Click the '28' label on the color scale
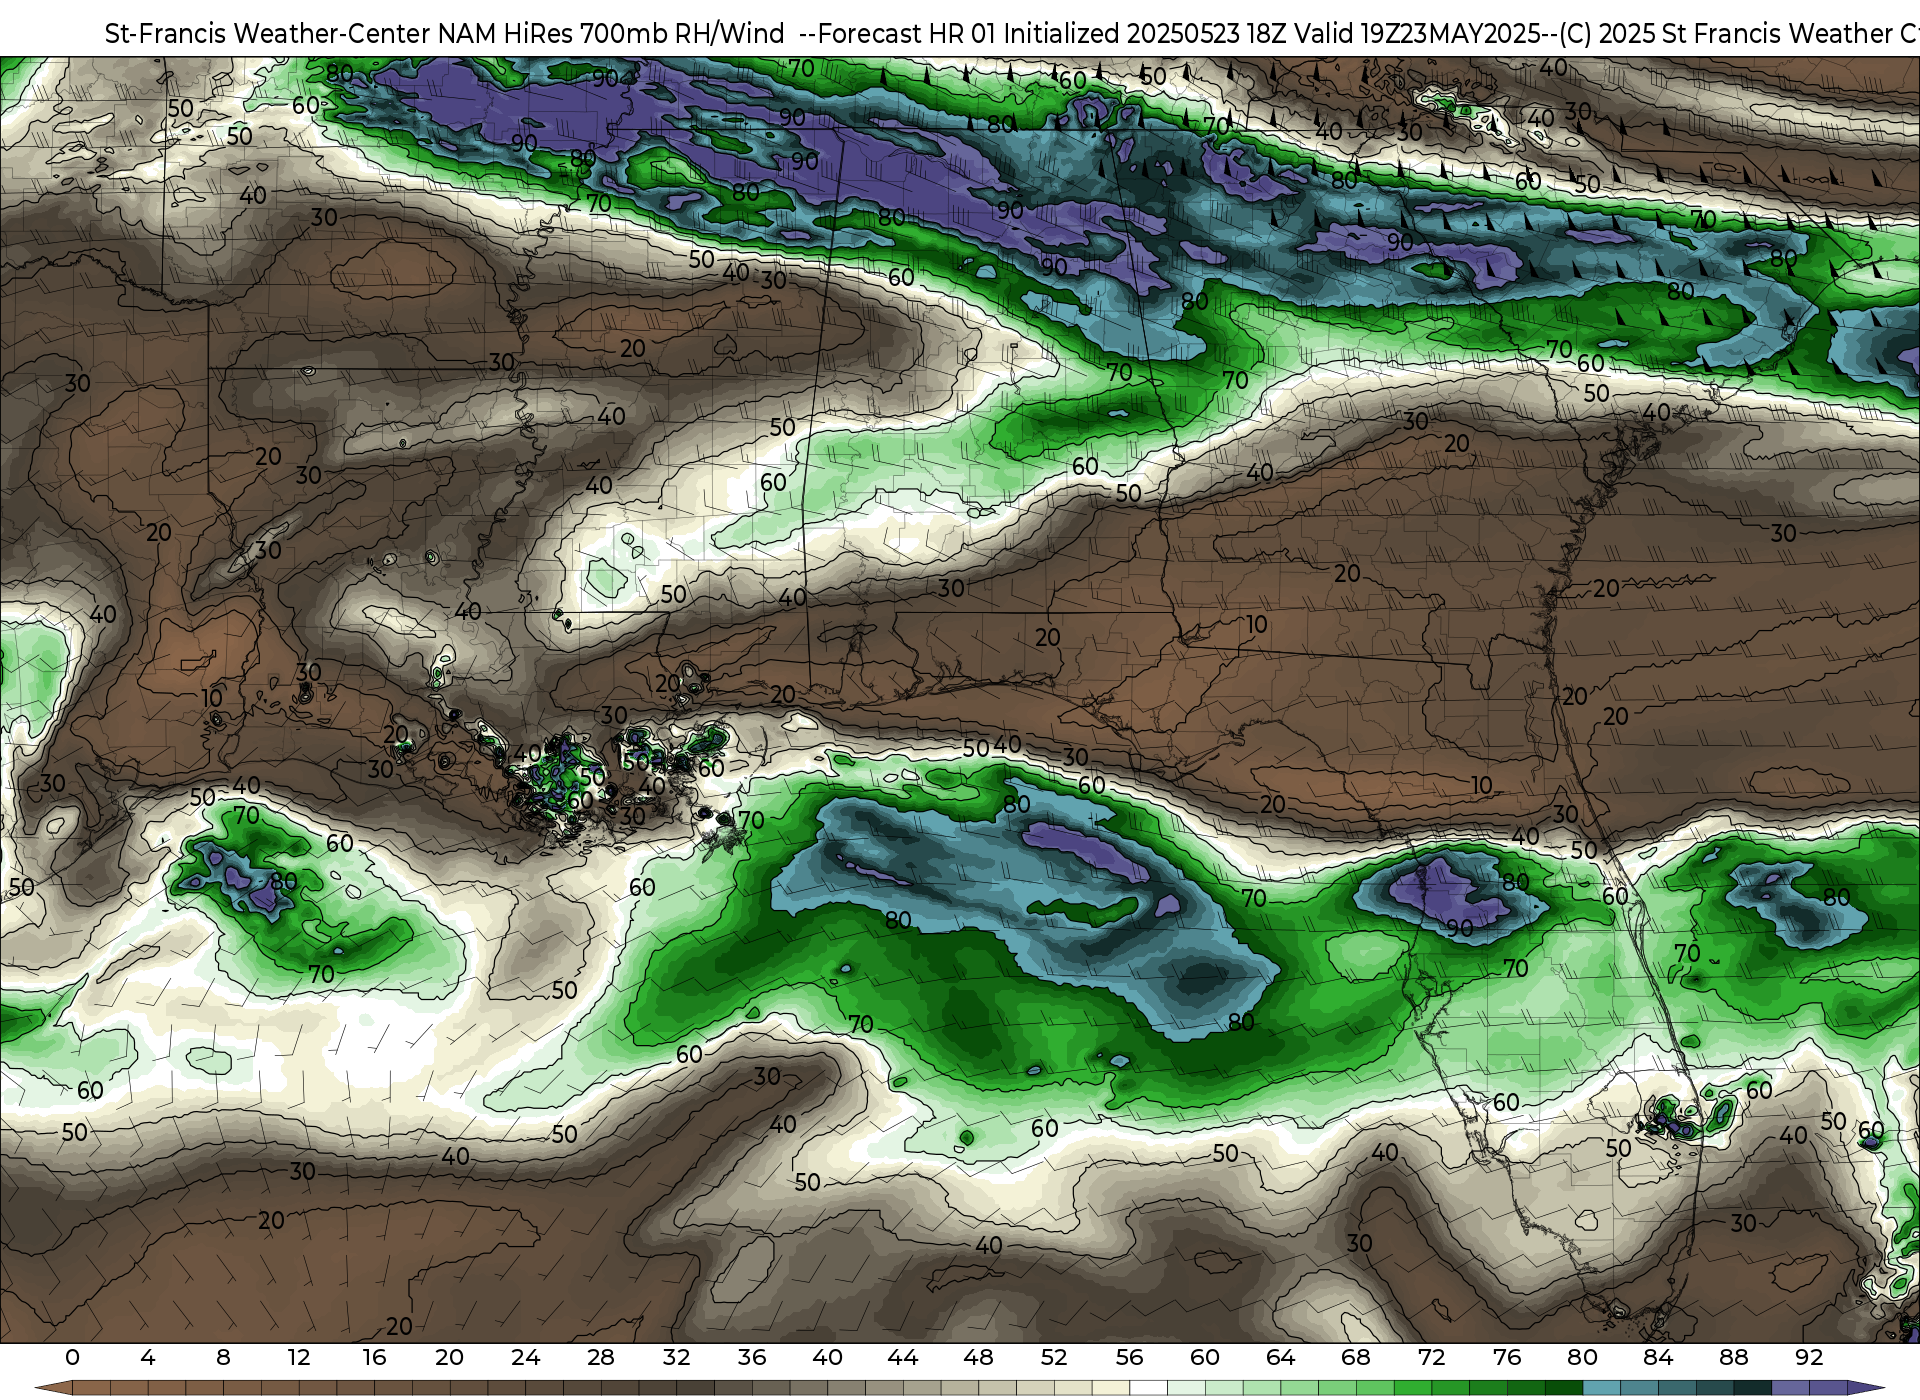1920x1400 pixels. (601, 1357)
